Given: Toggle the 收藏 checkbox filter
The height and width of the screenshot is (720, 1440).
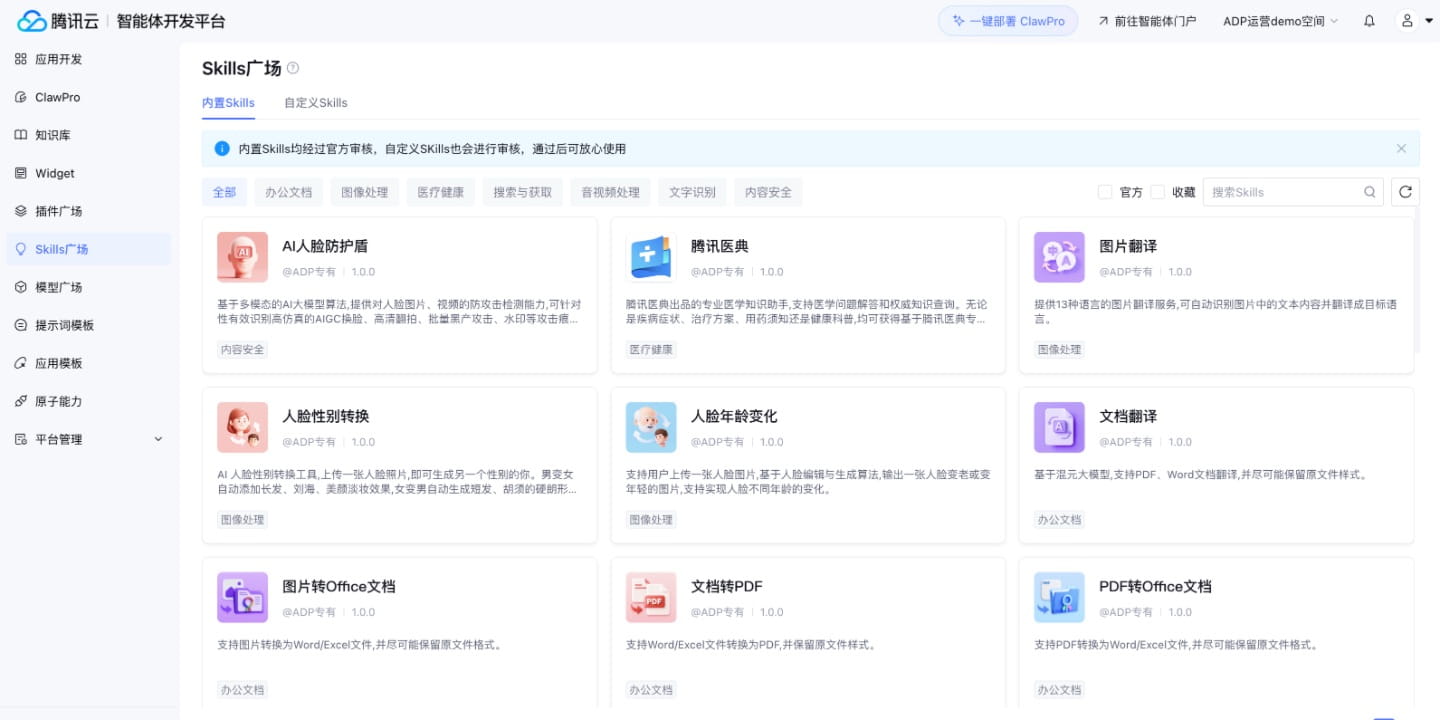Looking at the screenshot, I should [1158, 192].
